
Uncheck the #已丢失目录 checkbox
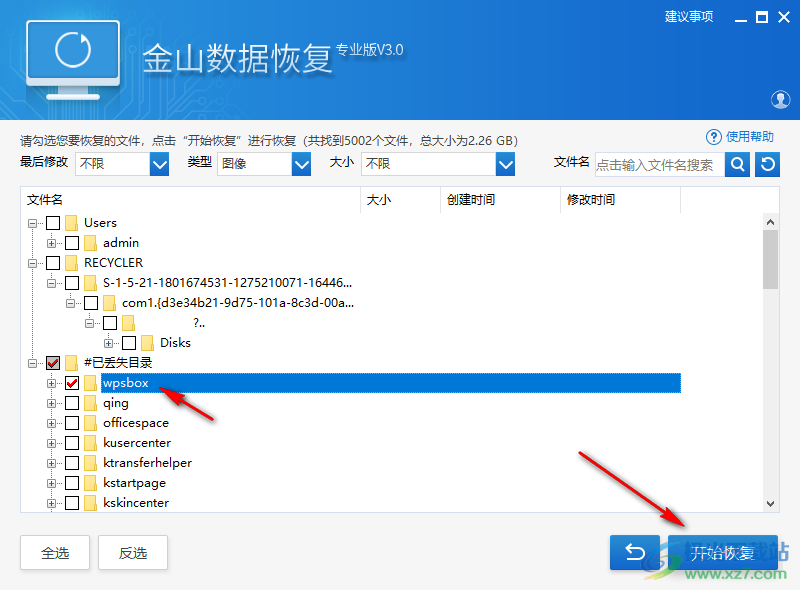(x=53, y=363)
